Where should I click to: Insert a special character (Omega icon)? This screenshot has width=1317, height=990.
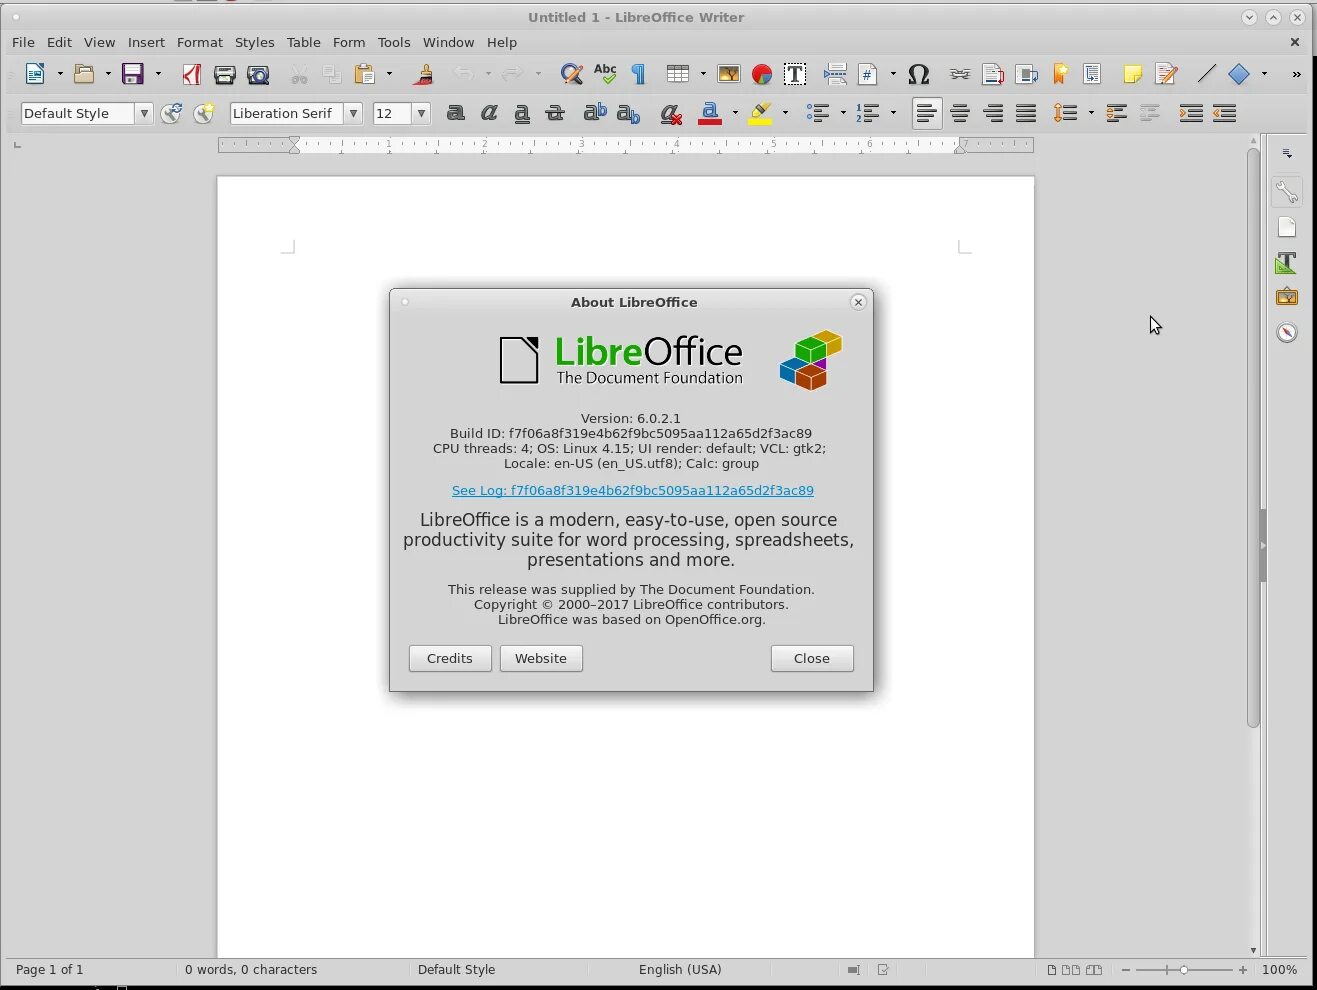pos(918,74)
